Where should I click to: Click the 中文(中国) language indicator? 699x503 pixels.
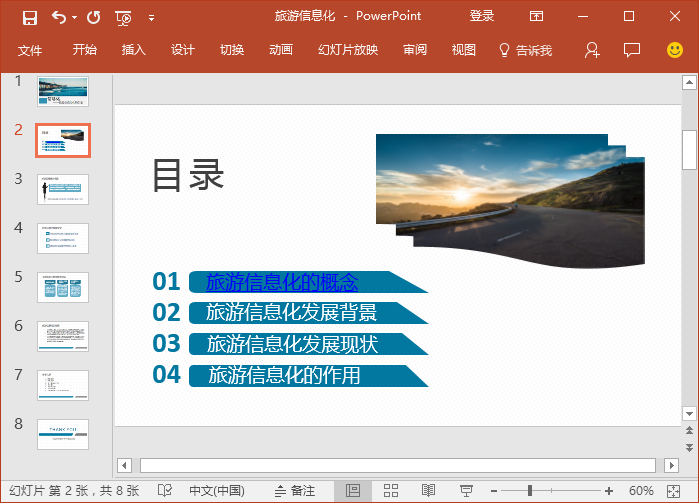(217, 491)
